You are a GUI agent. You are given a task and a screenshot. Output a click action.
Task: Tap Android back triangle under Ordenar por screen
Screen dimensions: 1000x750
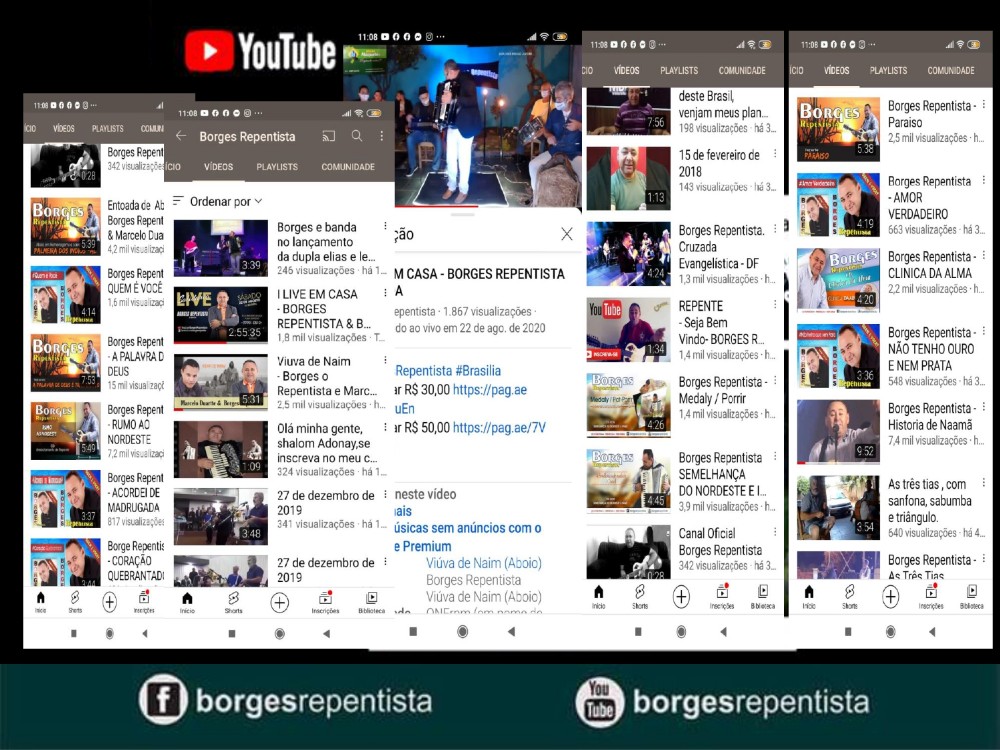[x=326, y=633]
